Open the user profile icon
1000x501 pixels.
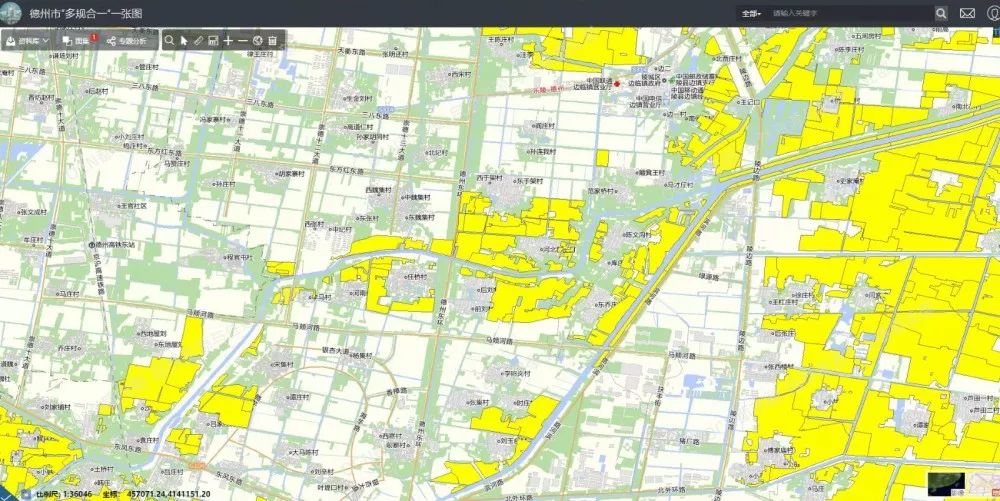click(x=994, y=13)
